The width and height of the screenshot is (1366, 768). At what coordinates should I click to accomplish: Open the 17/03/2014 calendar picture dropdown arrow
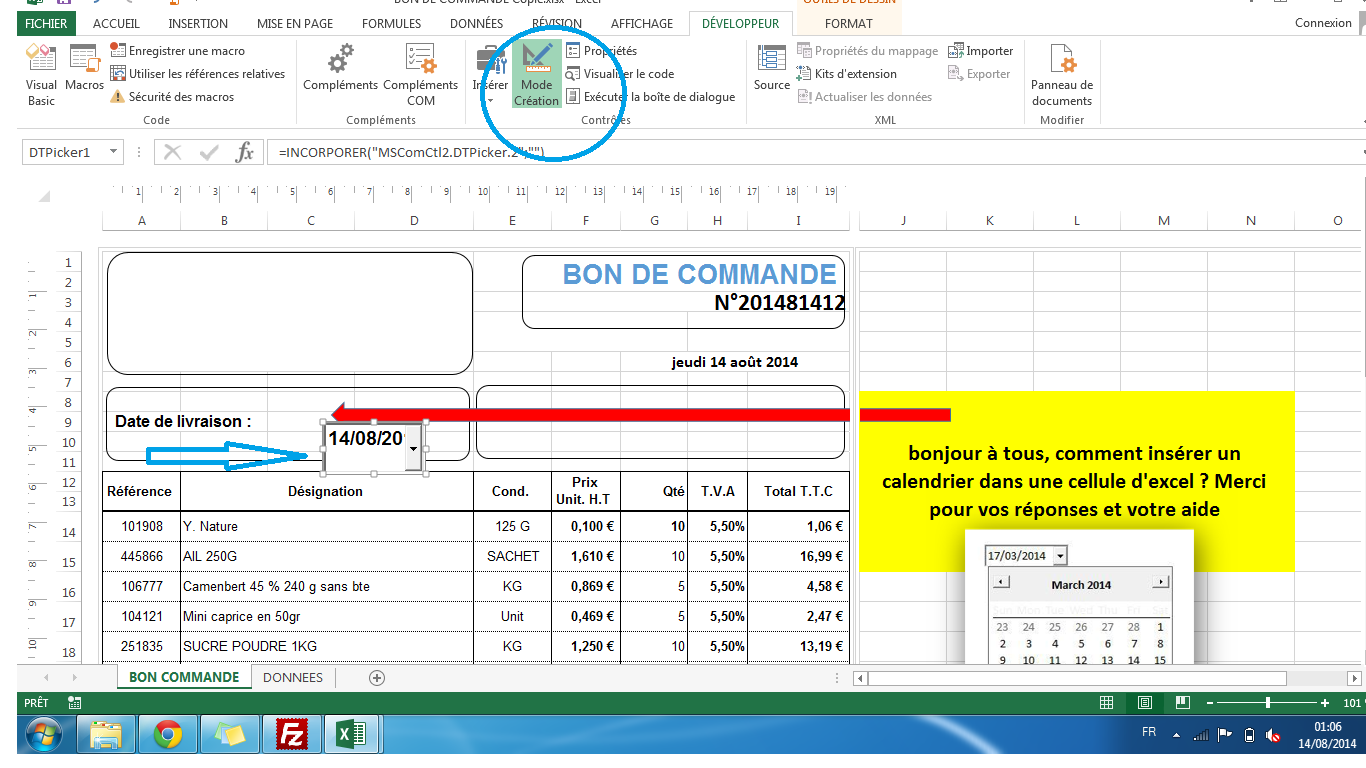[x=1060, y=556]
